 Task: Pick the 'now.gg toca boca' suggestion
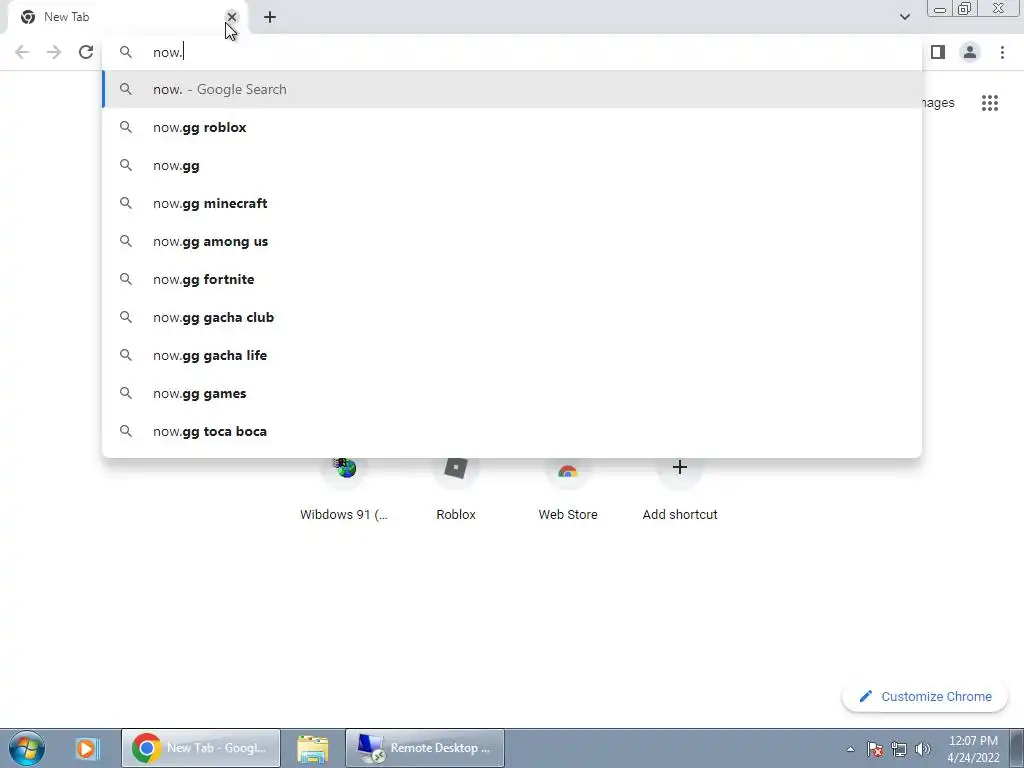(512, 431)
